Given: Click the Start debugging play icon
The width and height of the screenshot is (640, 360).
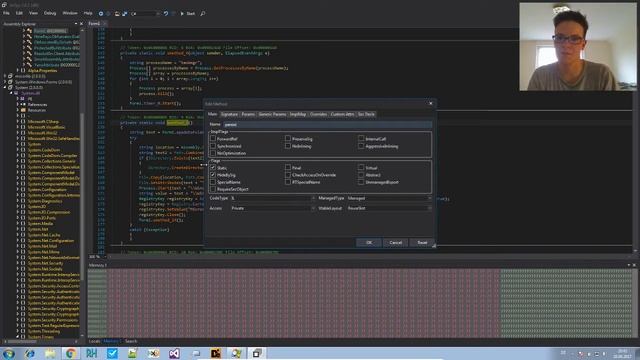Looking at the screenshot, I should pyautogui.click(x=182, y=13).
